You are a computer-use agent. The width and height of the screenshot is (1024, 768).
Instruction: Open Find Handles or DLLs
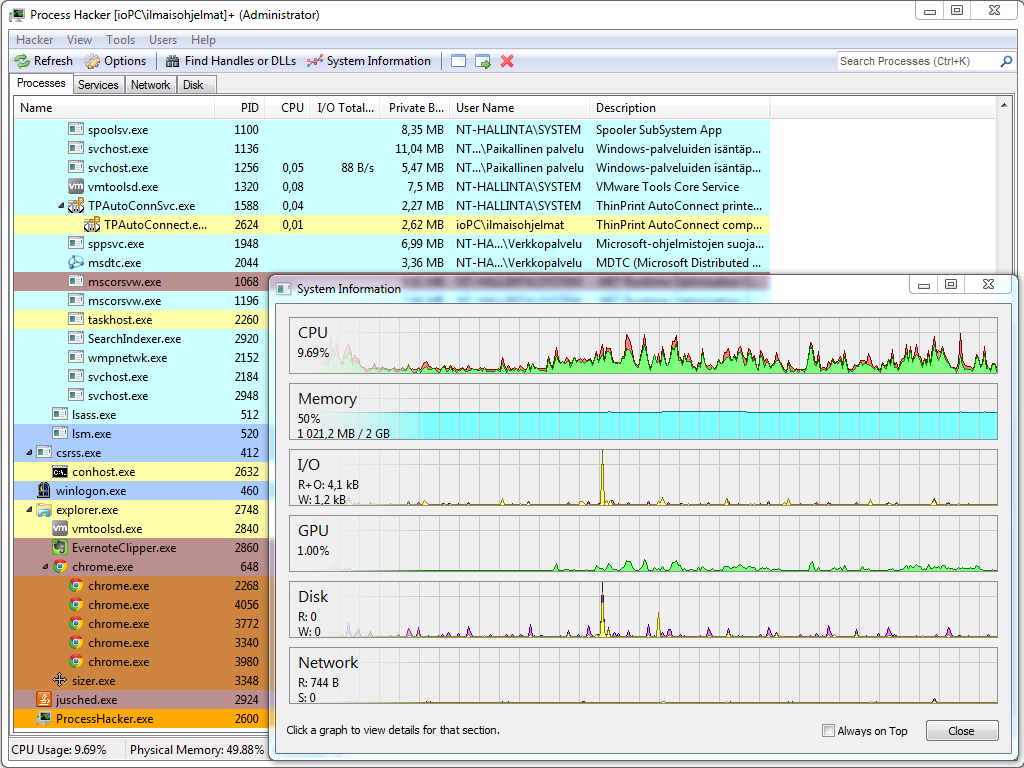pyautogui.click(x=231, y=61)
